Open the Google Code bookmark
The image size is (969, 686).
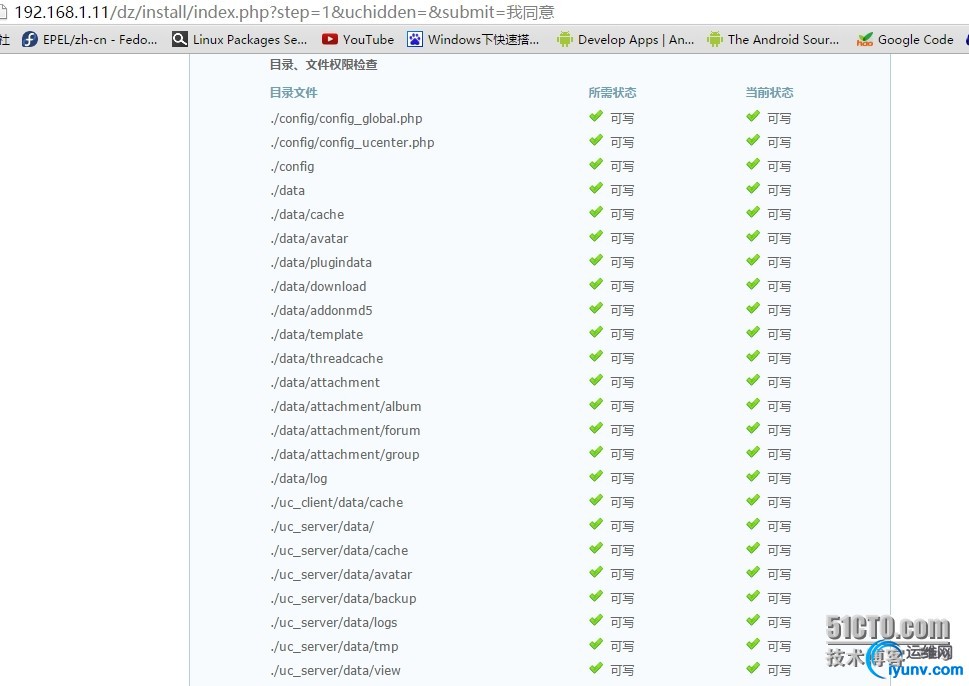(x=905, y=40)
